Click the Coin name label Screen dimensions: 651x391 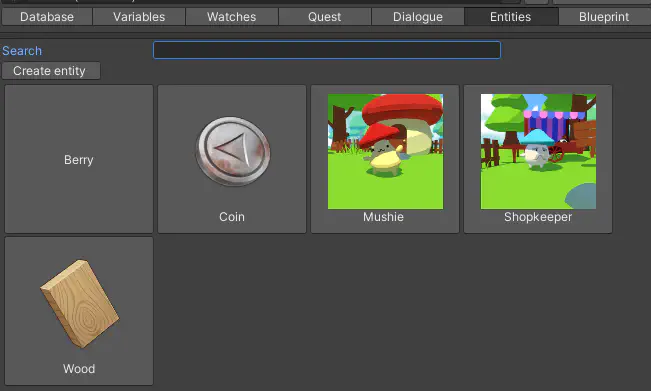point(232,217)
